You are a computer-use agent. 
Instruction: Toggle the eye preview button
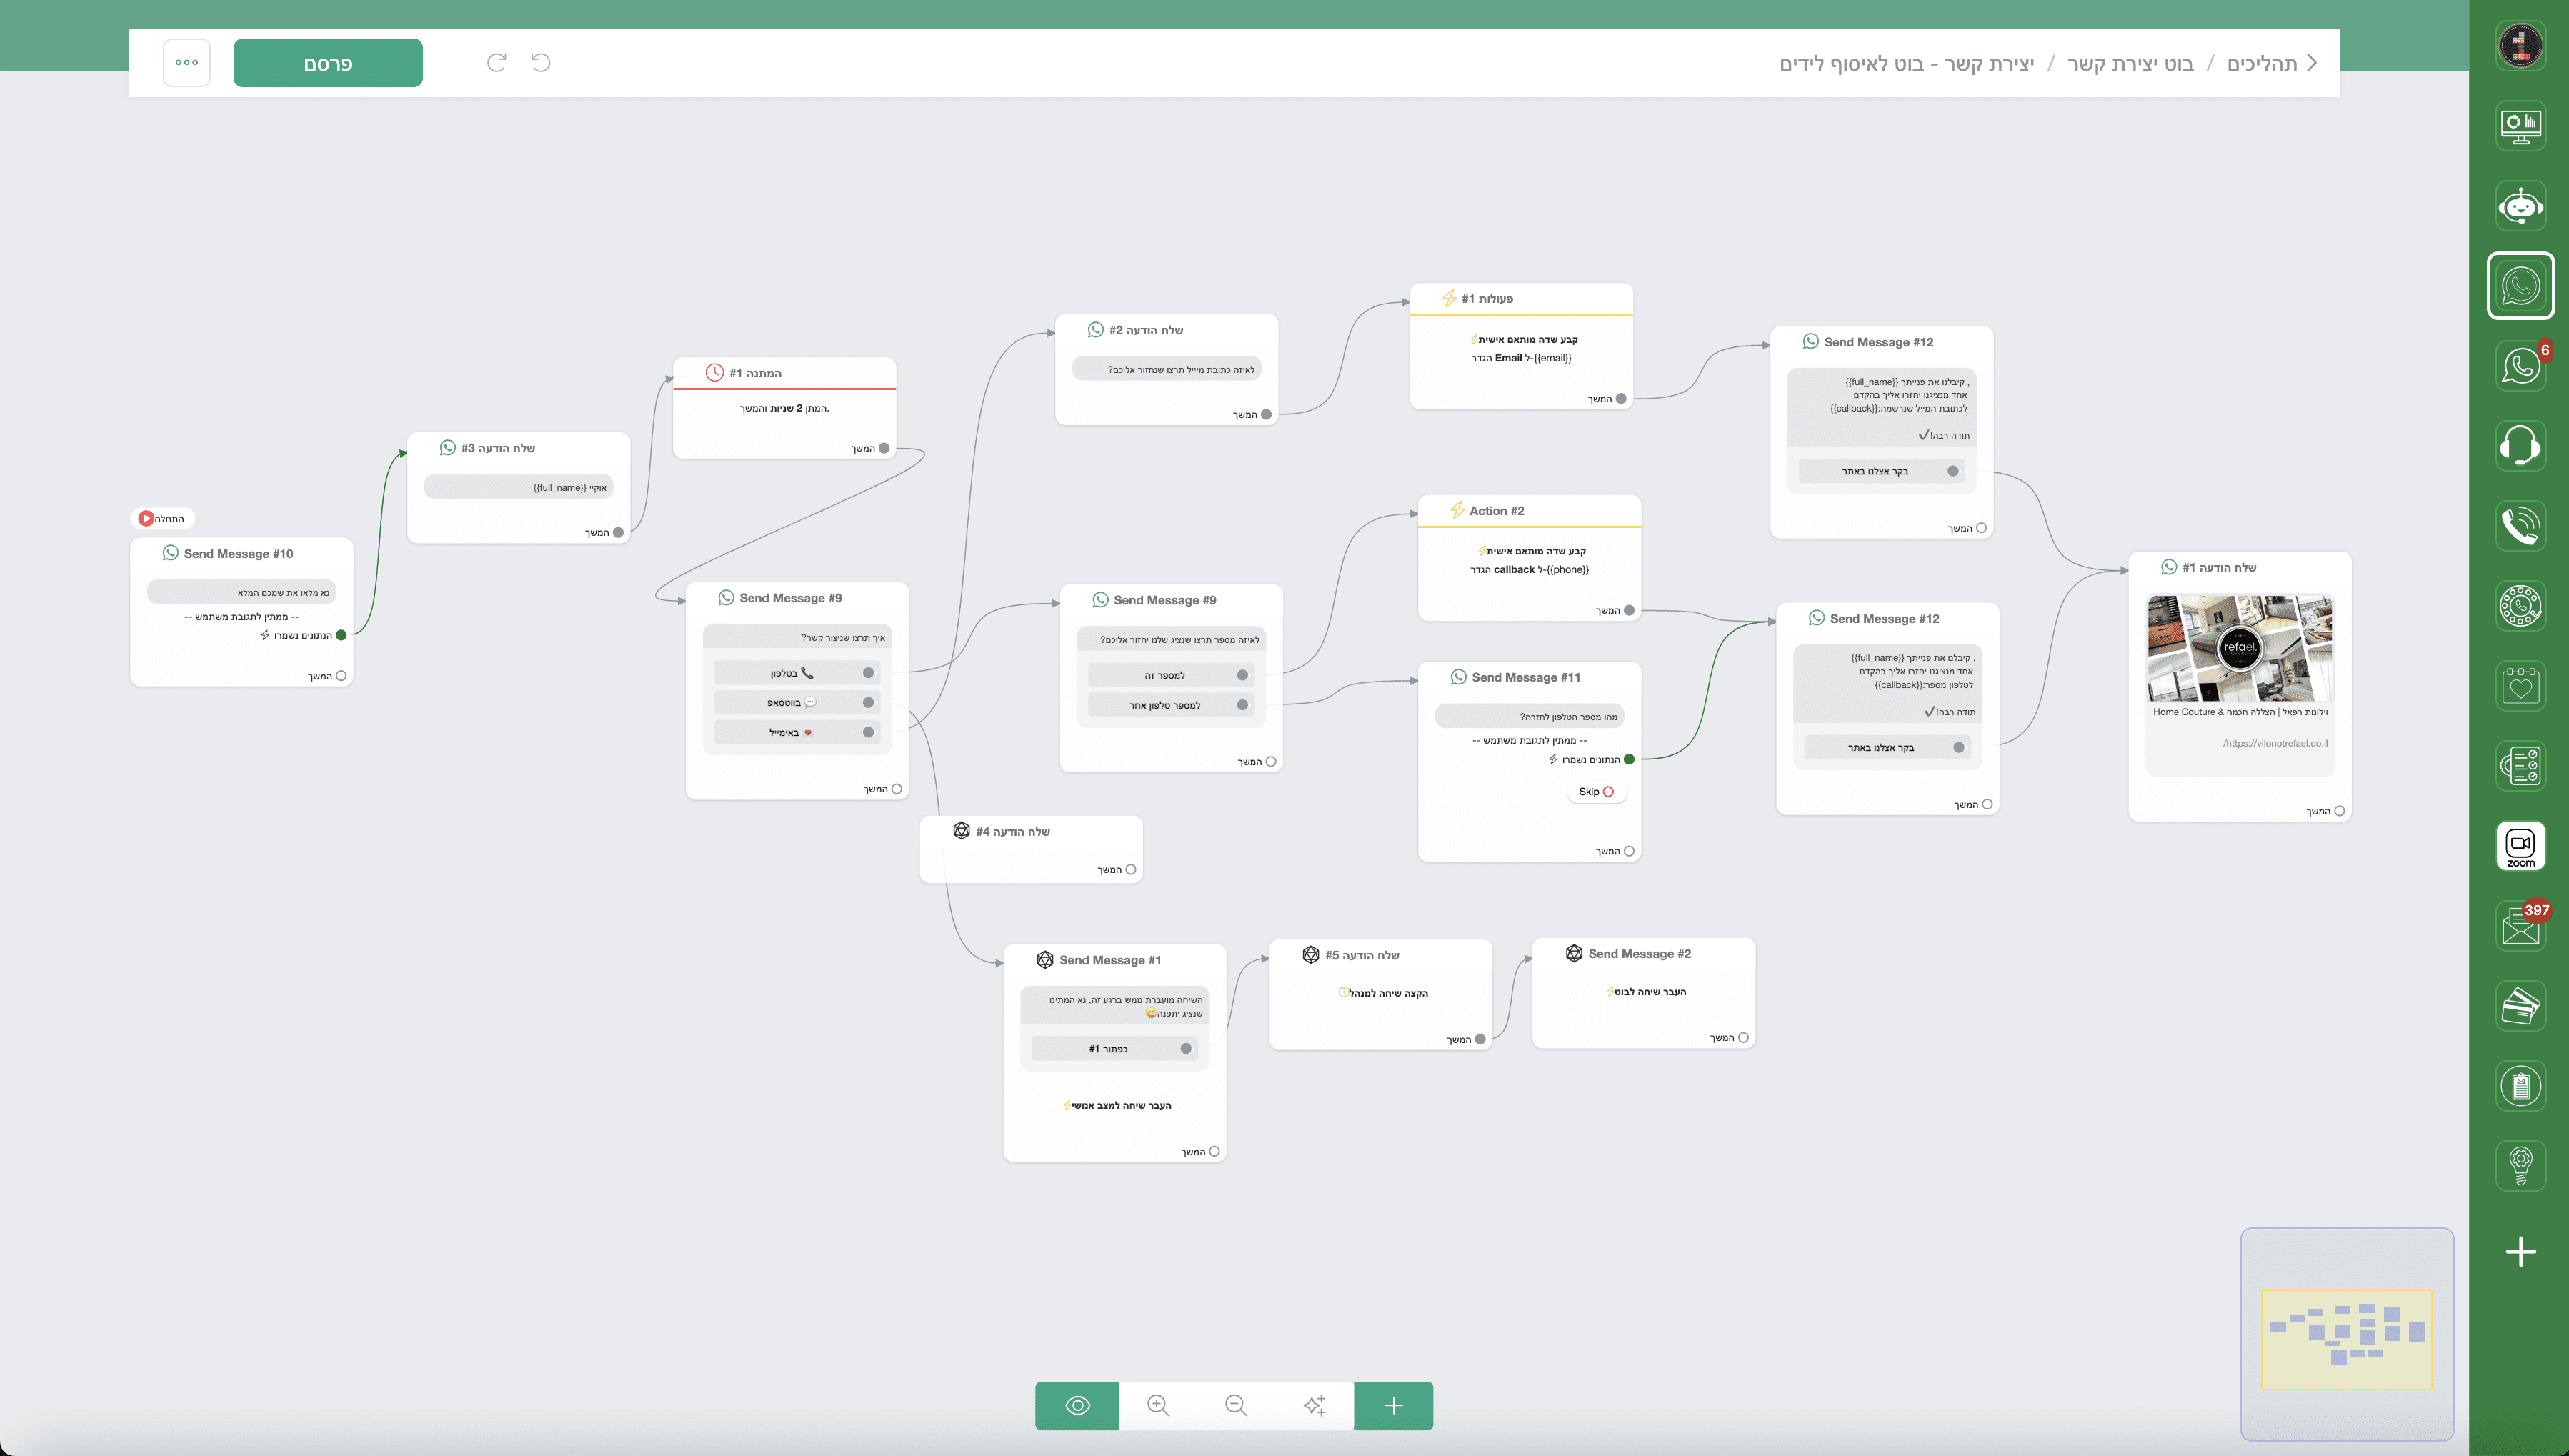click(x=1077, y=1405)
